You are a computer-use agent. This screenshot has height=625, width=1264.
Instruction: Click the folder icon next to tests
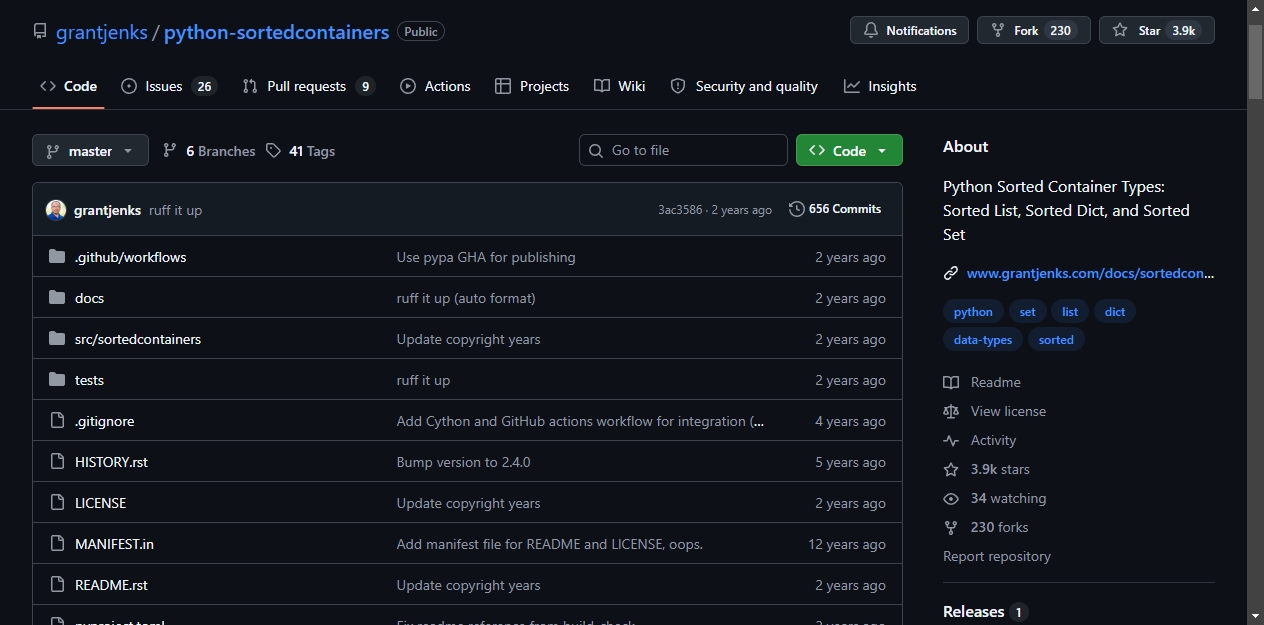click(57, 380)
